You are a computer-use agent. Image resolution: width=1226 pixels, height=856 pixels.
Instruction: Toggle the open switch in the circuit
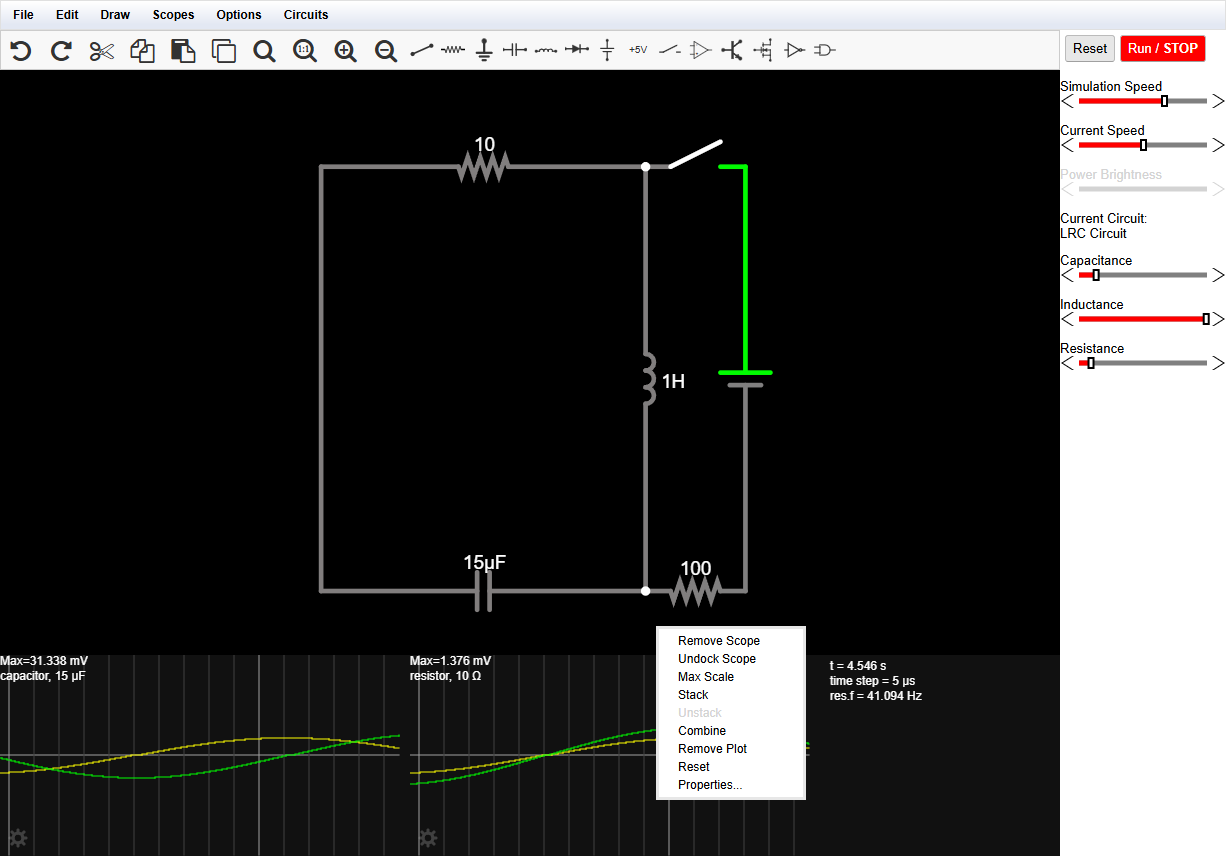[695, 154]
